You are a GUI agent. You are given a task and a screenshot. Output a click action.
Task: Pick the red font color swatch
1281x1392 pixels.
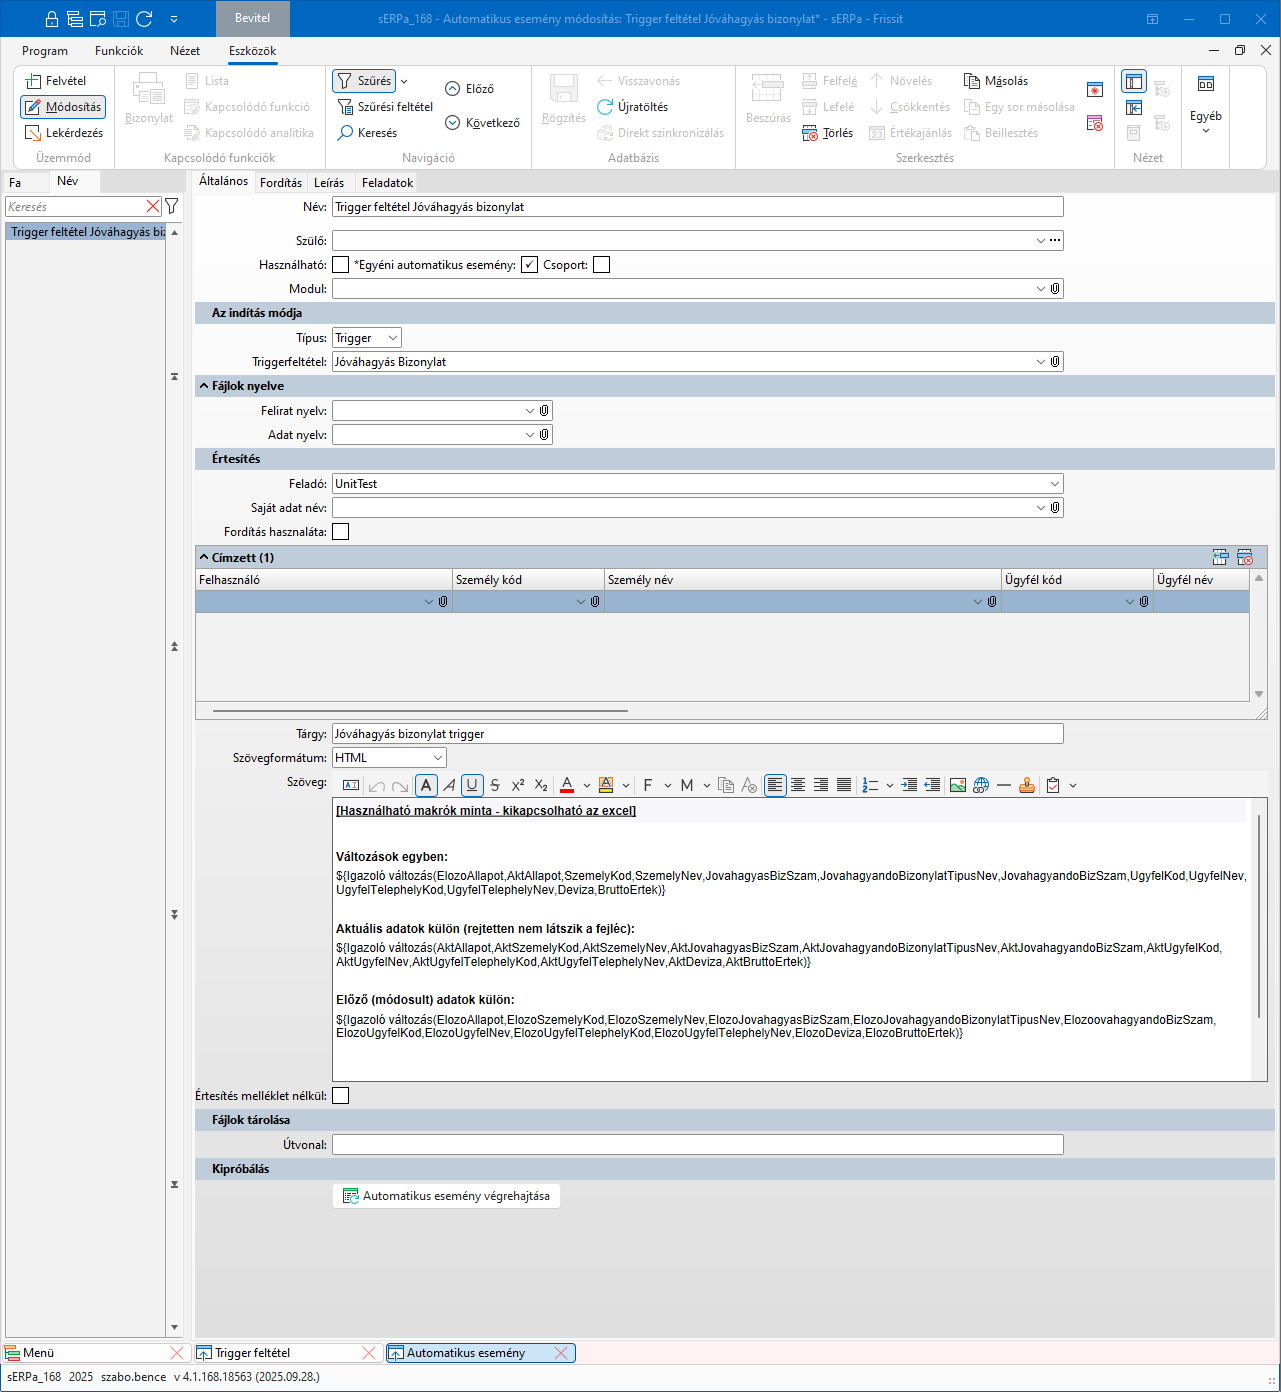[567, 785]
